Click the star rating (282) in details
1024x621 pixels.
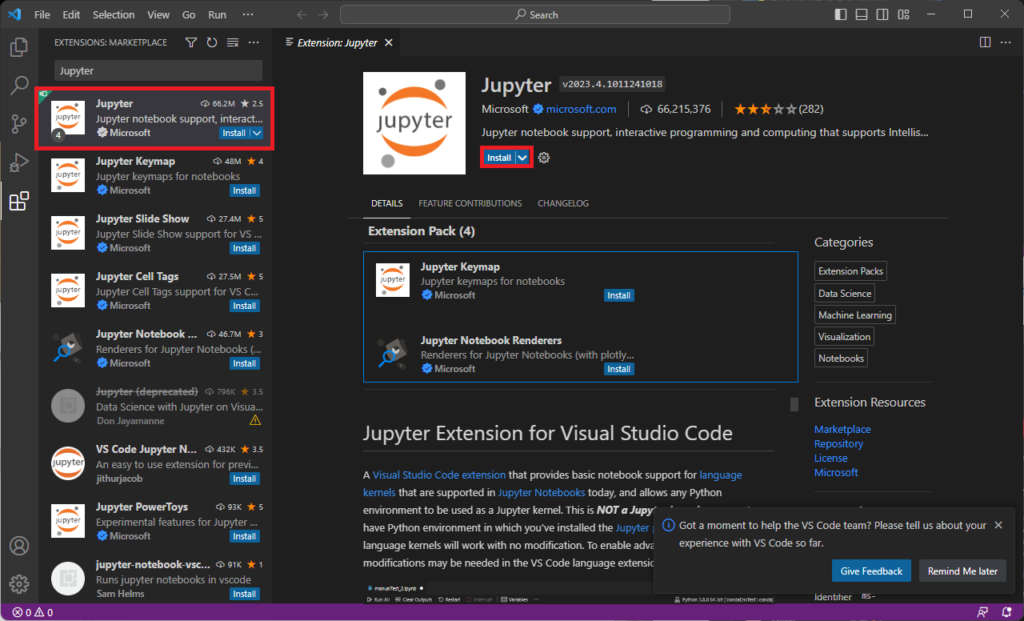(778, 109)
